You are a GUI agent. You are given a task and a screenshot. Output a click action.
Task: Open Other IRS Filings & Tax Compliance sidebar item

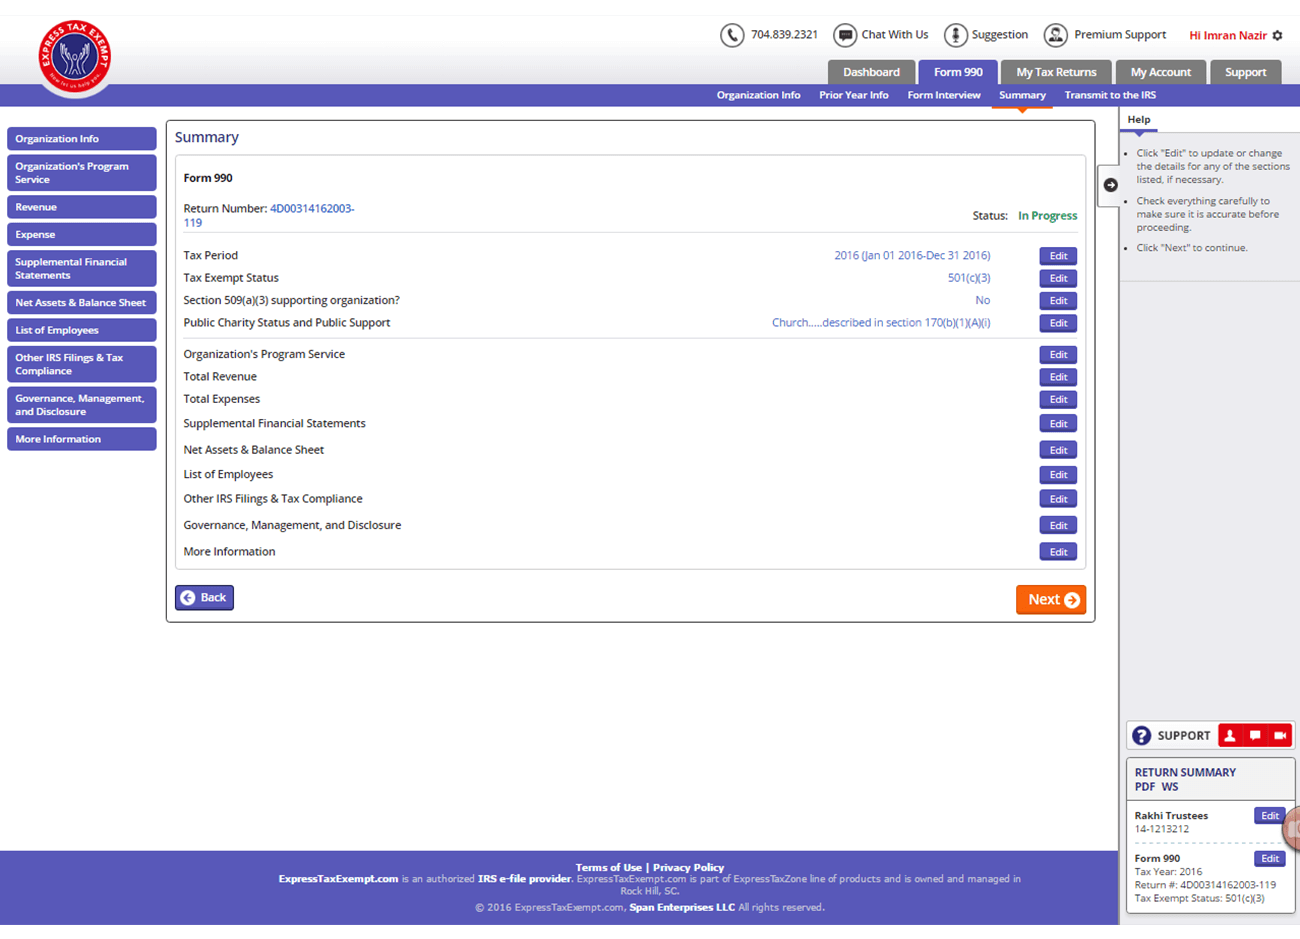coord(82,364)
